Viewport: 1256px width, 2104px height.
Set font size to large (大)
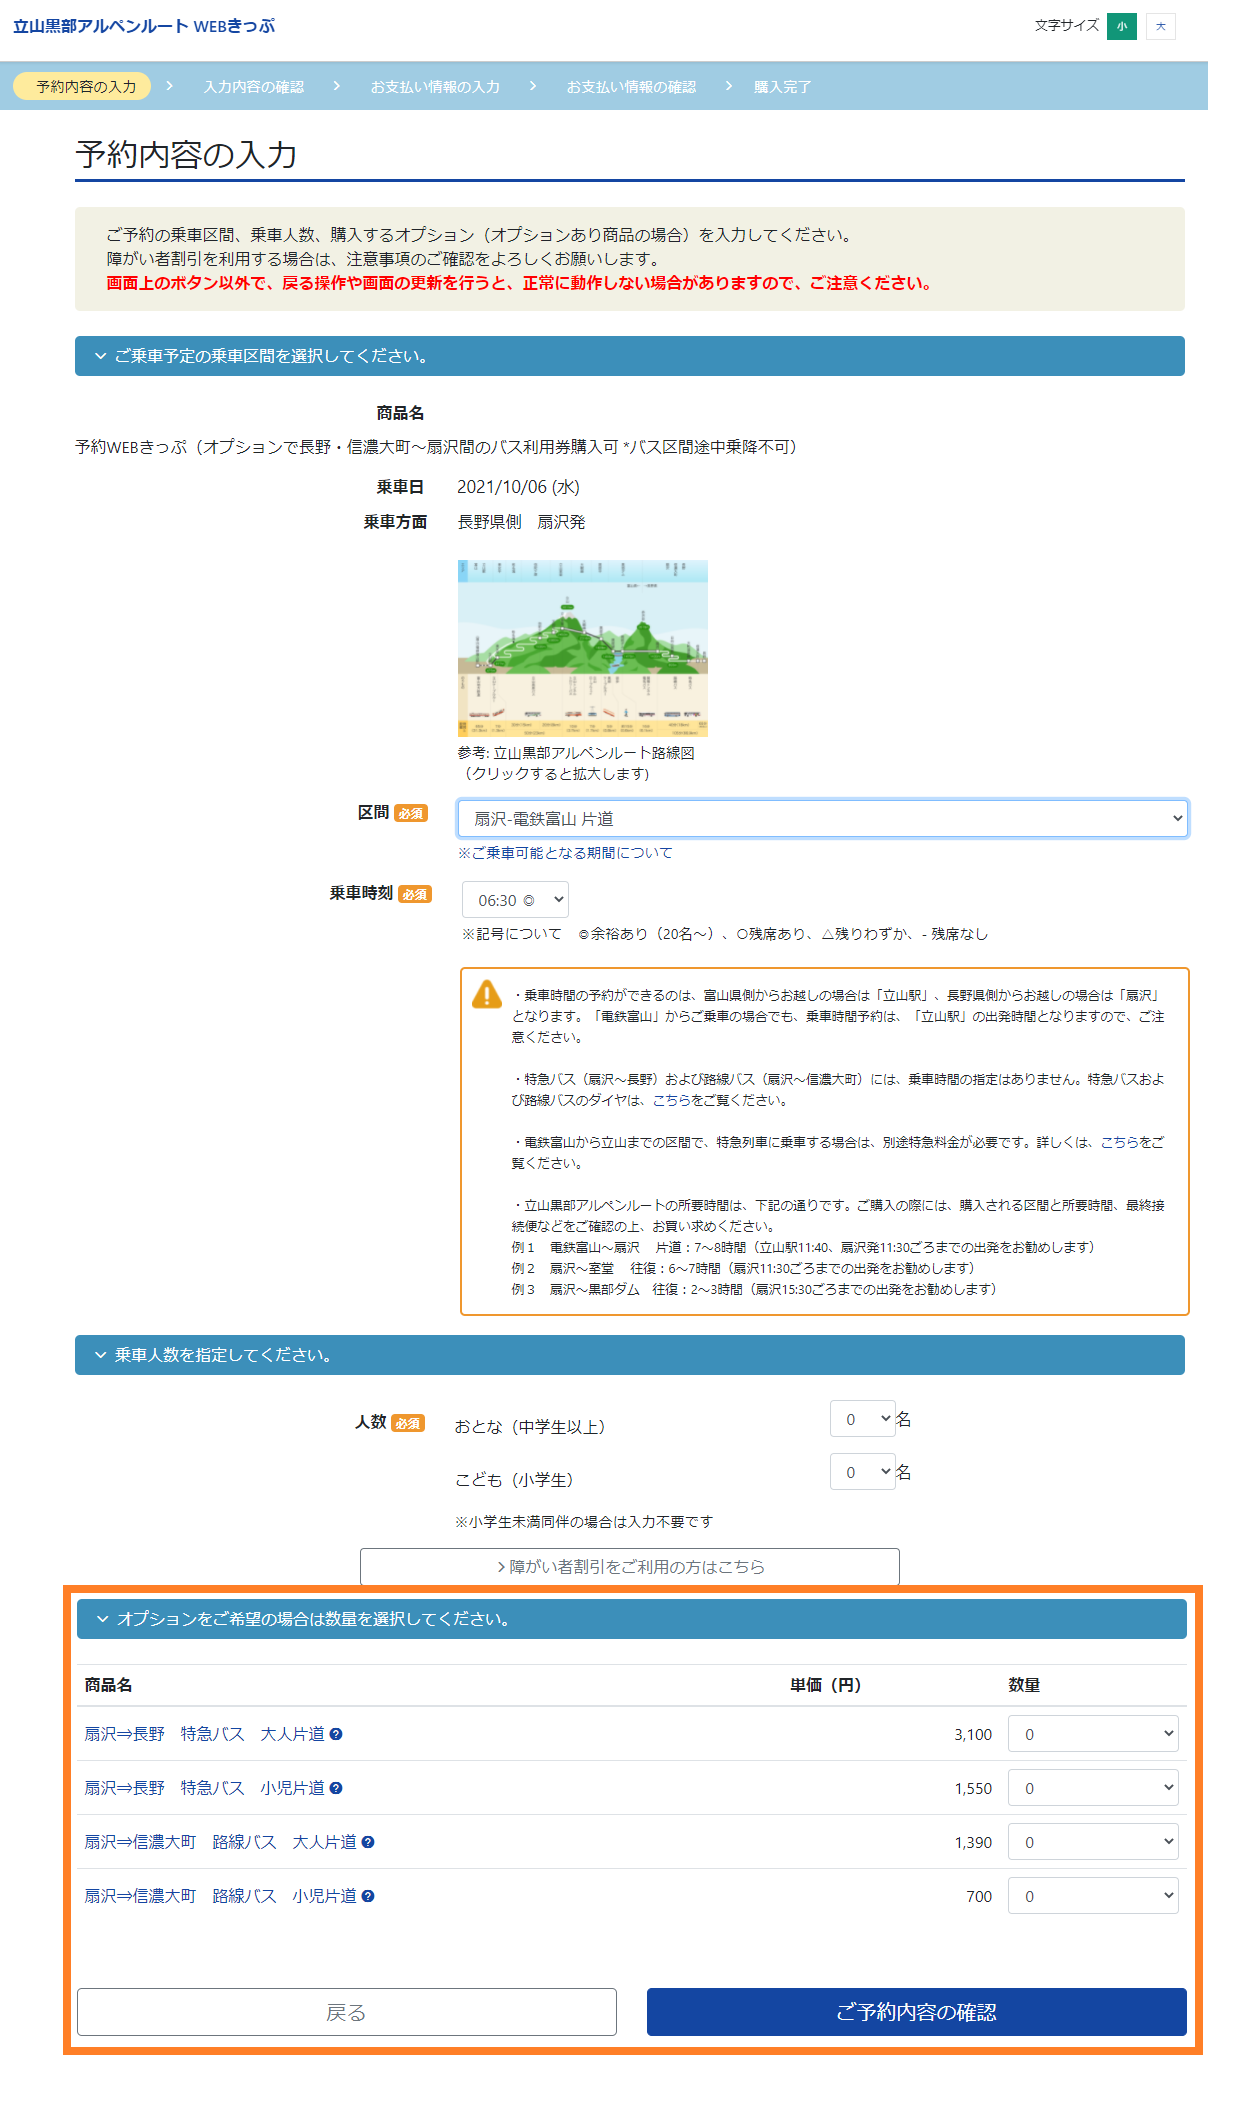click(1160, 26)
